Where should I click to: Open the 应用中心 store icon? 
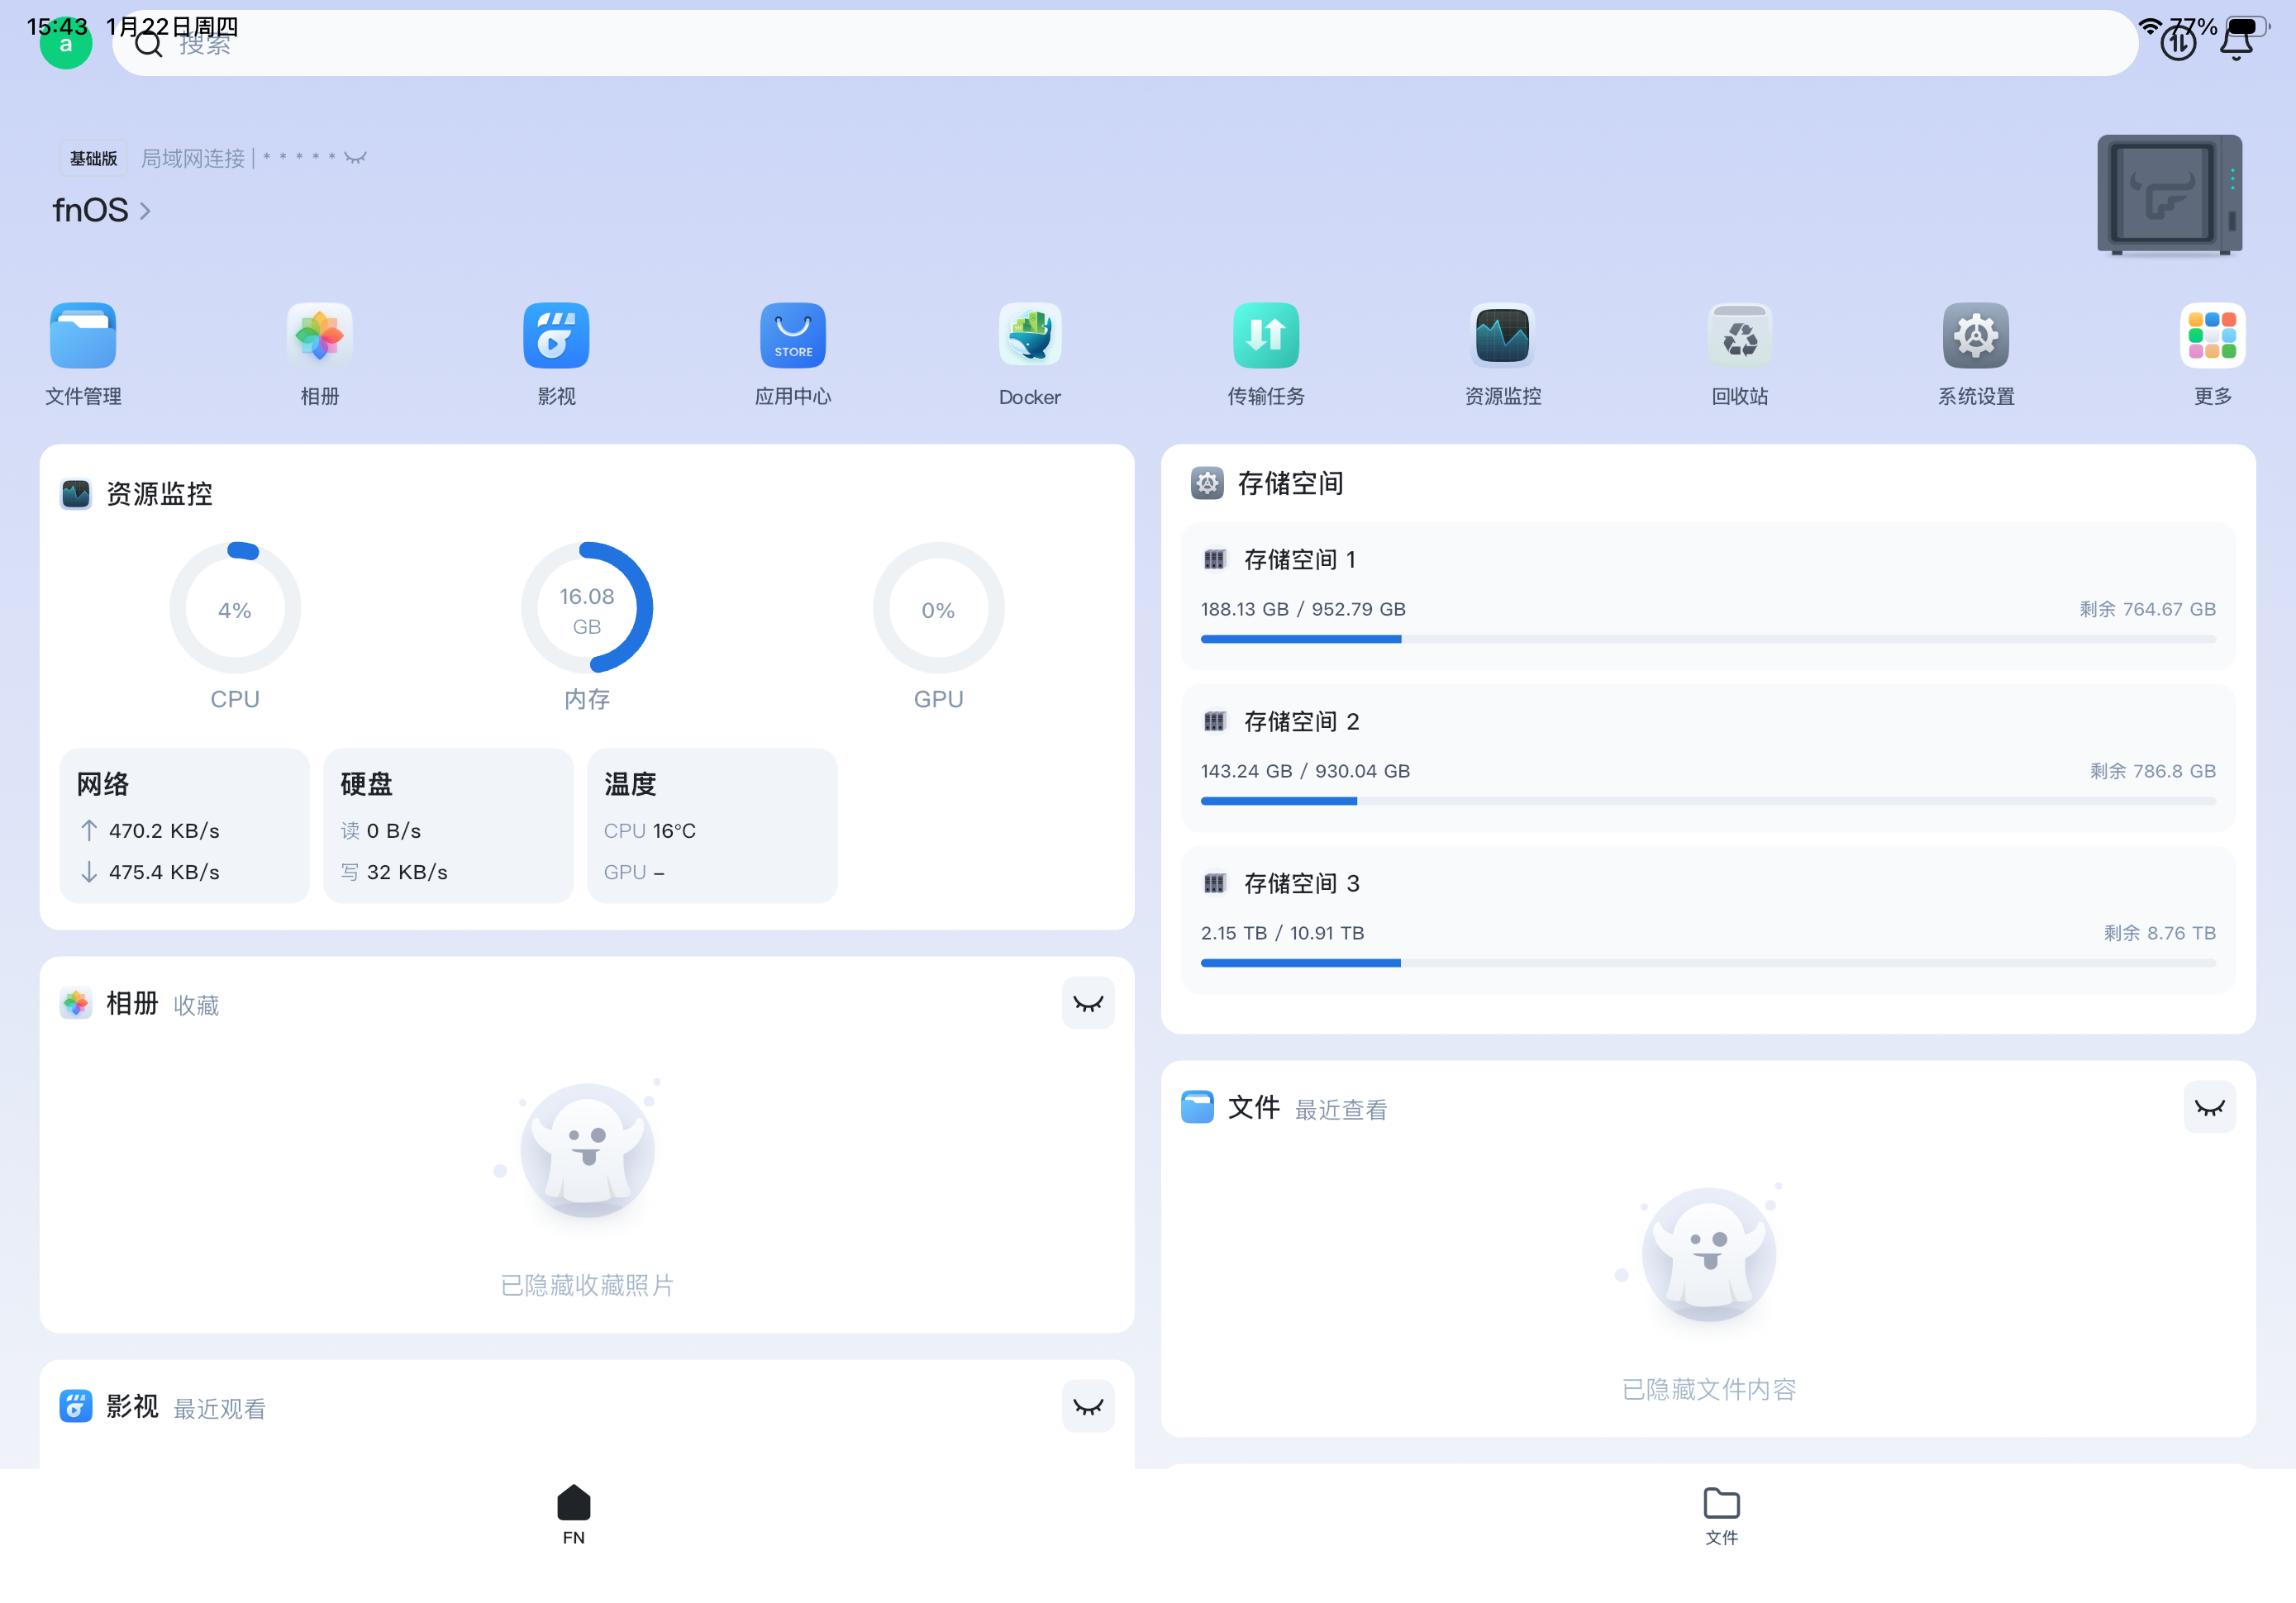[x=792, y=336]
